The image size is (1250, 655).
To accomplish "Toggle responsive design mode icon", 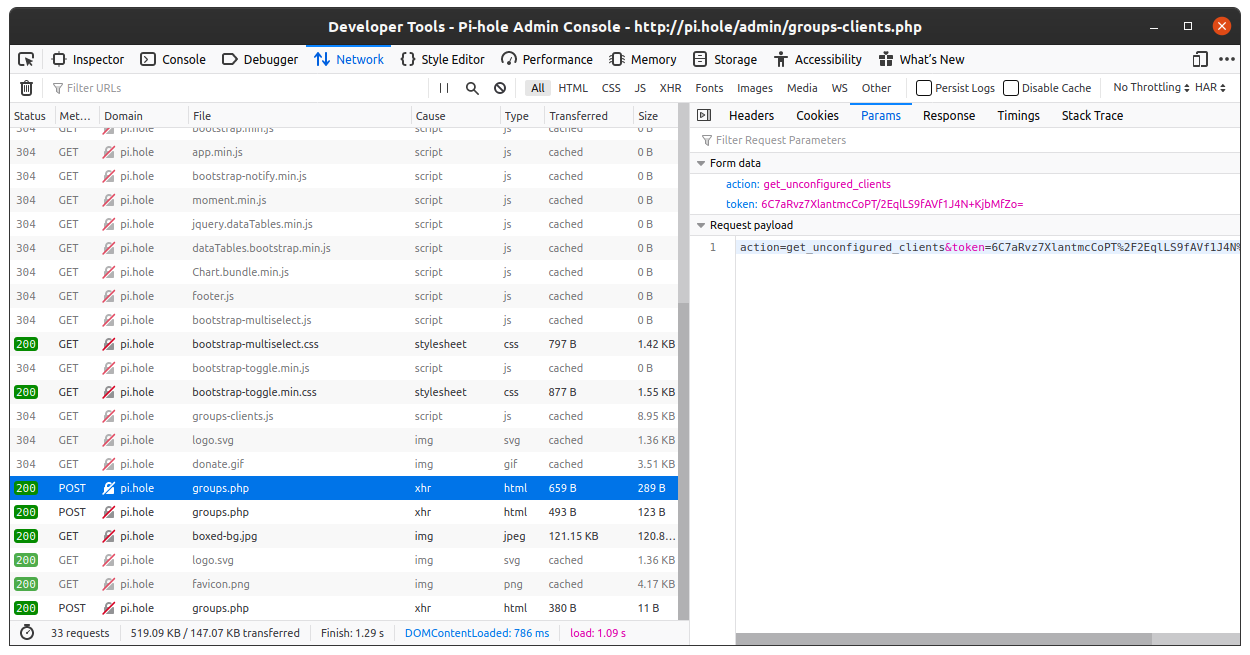I will tap(1200, 59).
